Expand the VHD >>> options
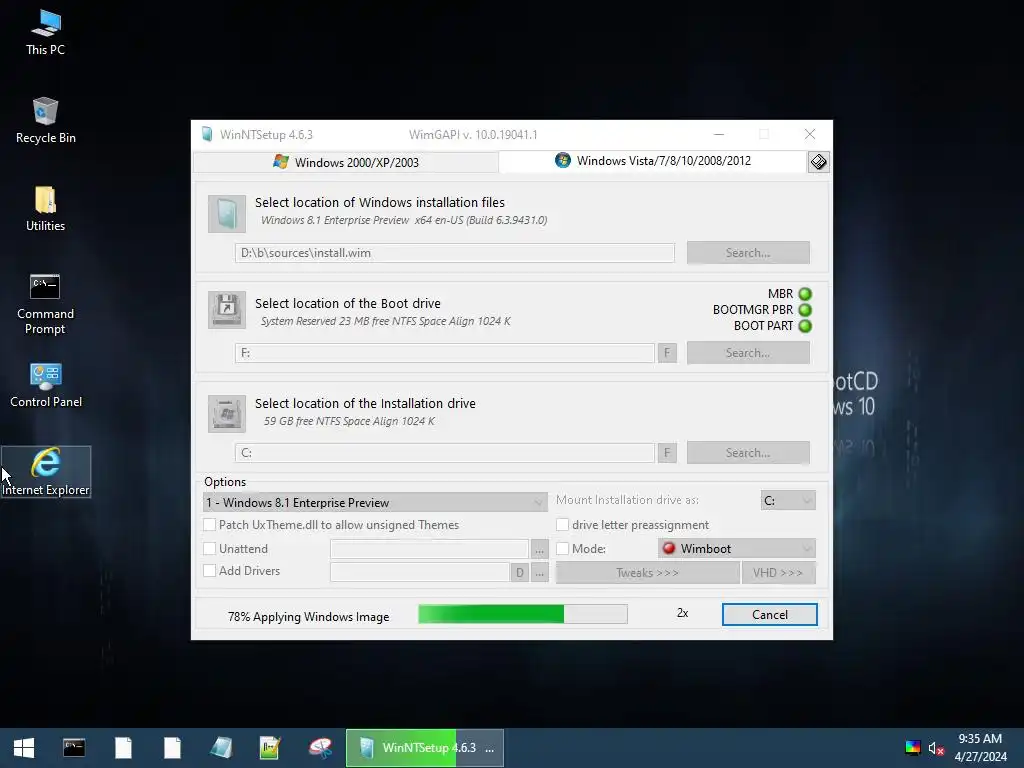 (778, 573)
